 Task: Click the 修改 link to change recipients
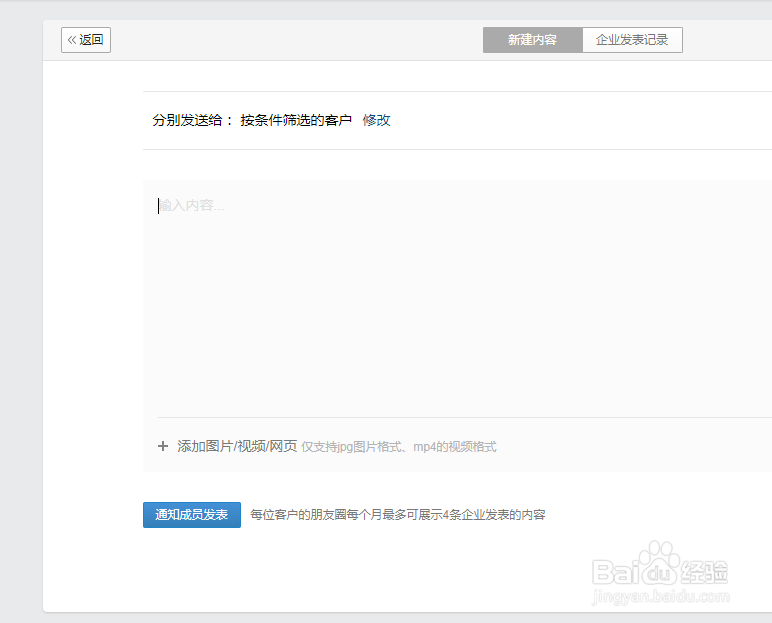pos(377,120)
